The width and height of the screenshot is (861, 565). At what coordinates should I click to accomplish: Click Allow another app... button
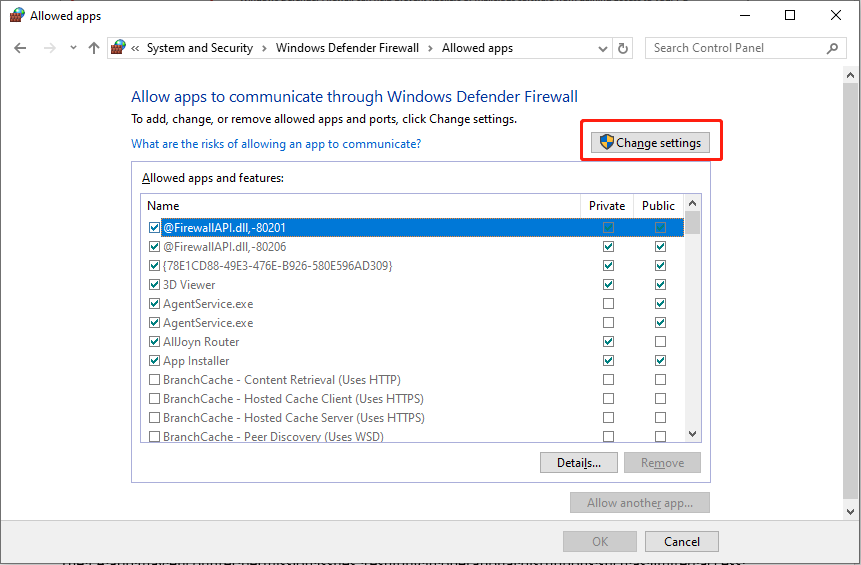[640, 503]
